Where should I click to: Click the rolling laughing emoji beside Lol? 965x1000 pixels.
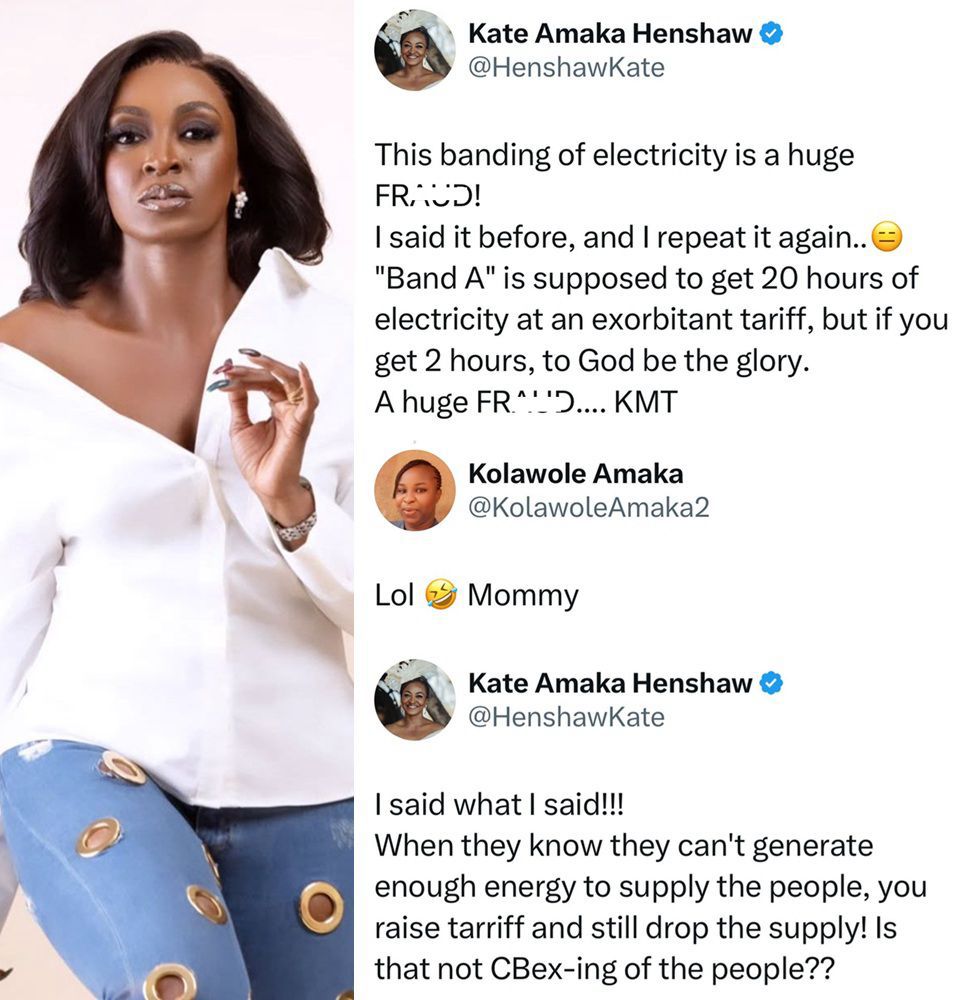(x=440, y=596)
